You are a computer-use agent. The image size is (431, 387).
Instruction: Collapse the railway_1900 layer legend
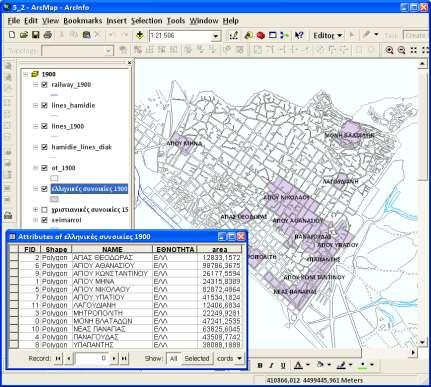pos(35,85)
